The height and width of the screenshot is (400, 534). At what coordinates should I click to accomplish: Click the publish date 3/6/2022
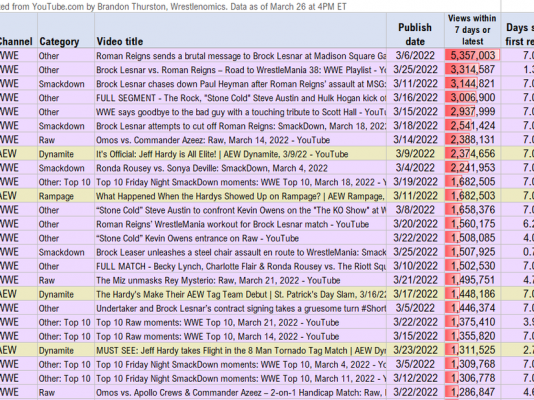point(415,55)
